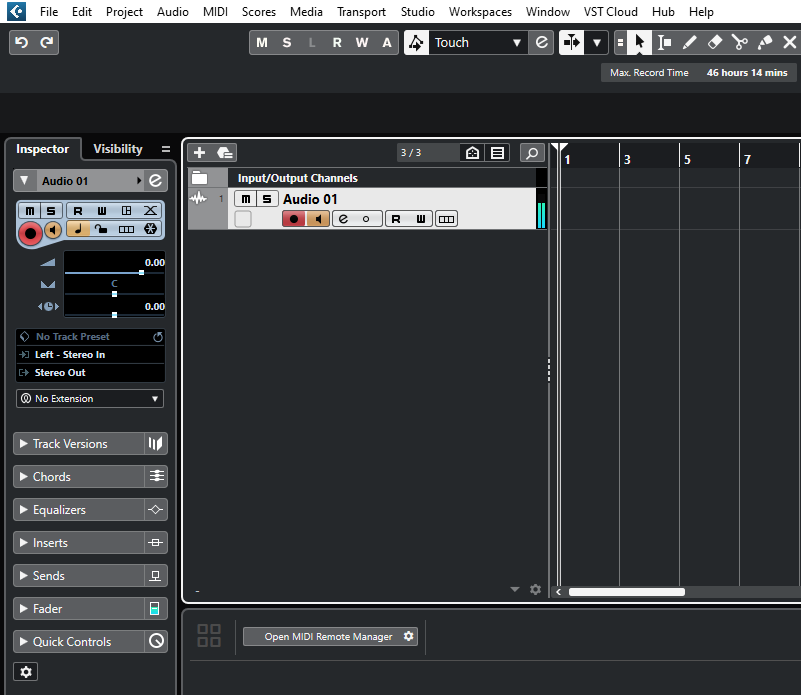The height and width of the screenshot is (695, 801).
Task: Click the Track Versions section icon
Action: click(x=155, y=444)
